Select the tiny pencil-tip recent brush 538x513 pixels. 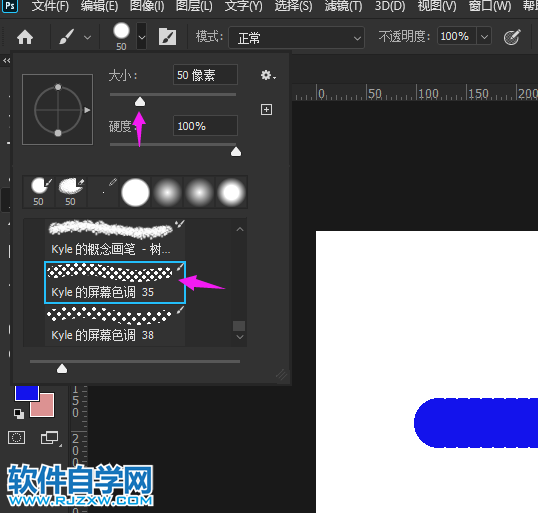coord(103,191)
